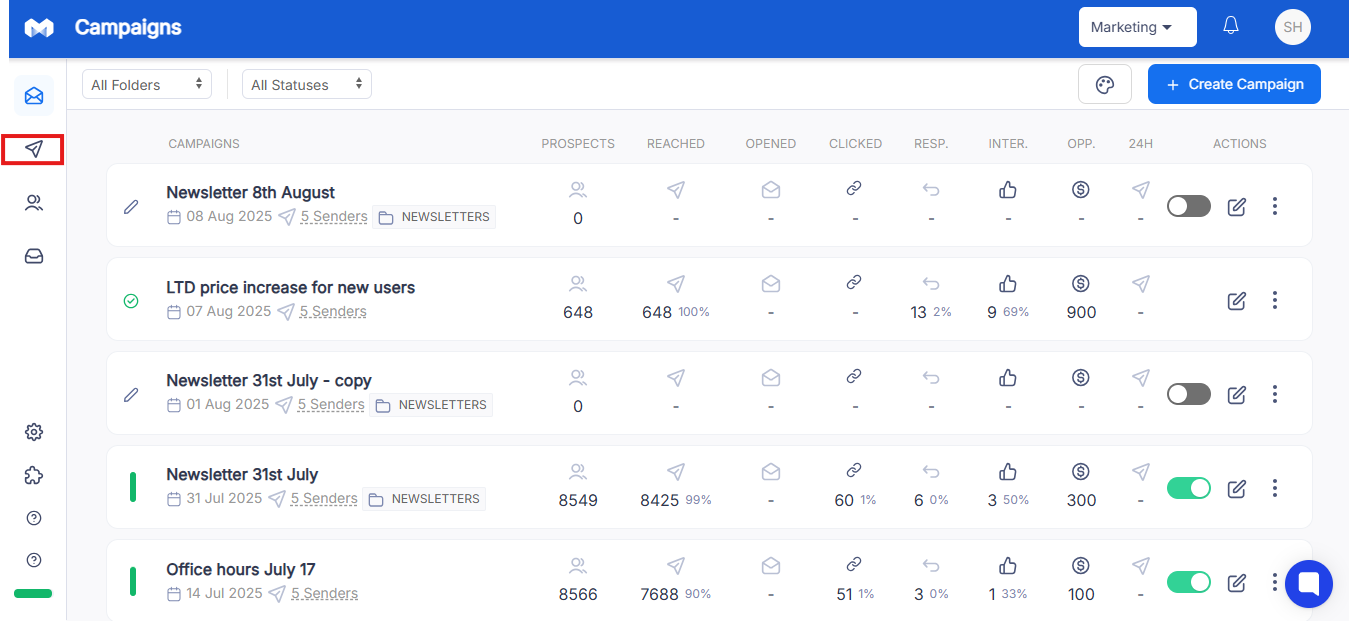Open more options for LTD price increase
This screenshot has height=621, width=1349.
[x=1275, y=300]
